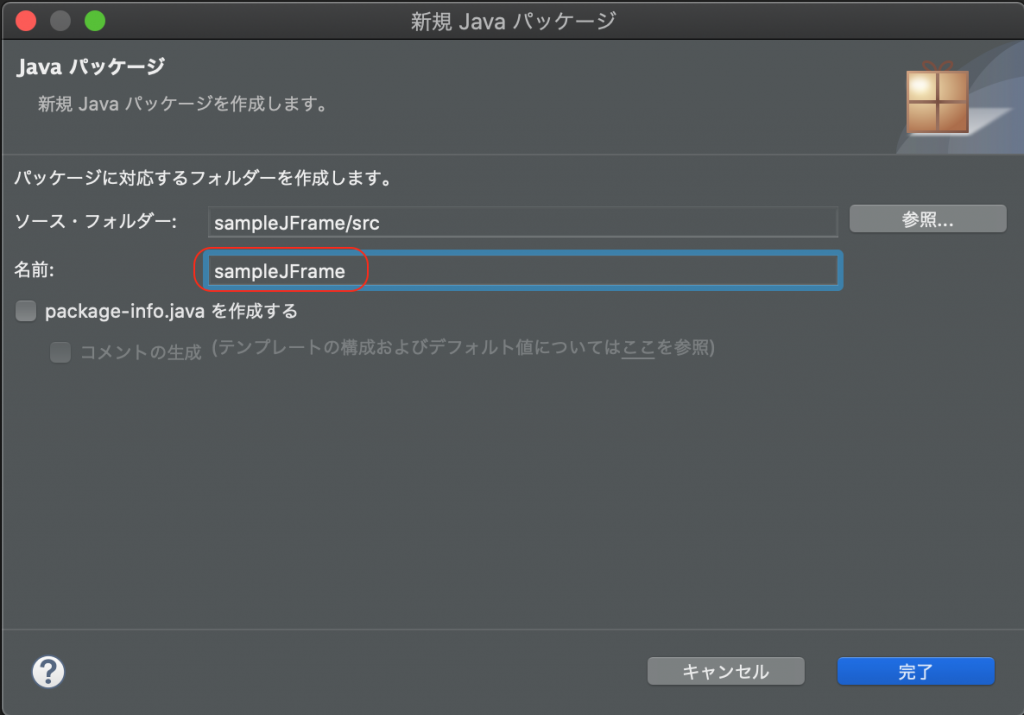The image size is (1024, 715).
Task: Click the Java パッケージ bold heading
Action: pos(90,67)
